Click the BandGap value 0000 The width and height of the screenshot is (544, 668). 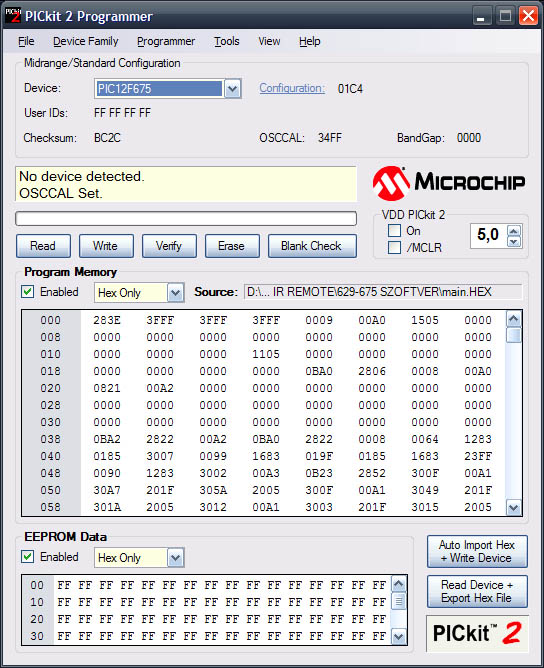tap(469, 138)
